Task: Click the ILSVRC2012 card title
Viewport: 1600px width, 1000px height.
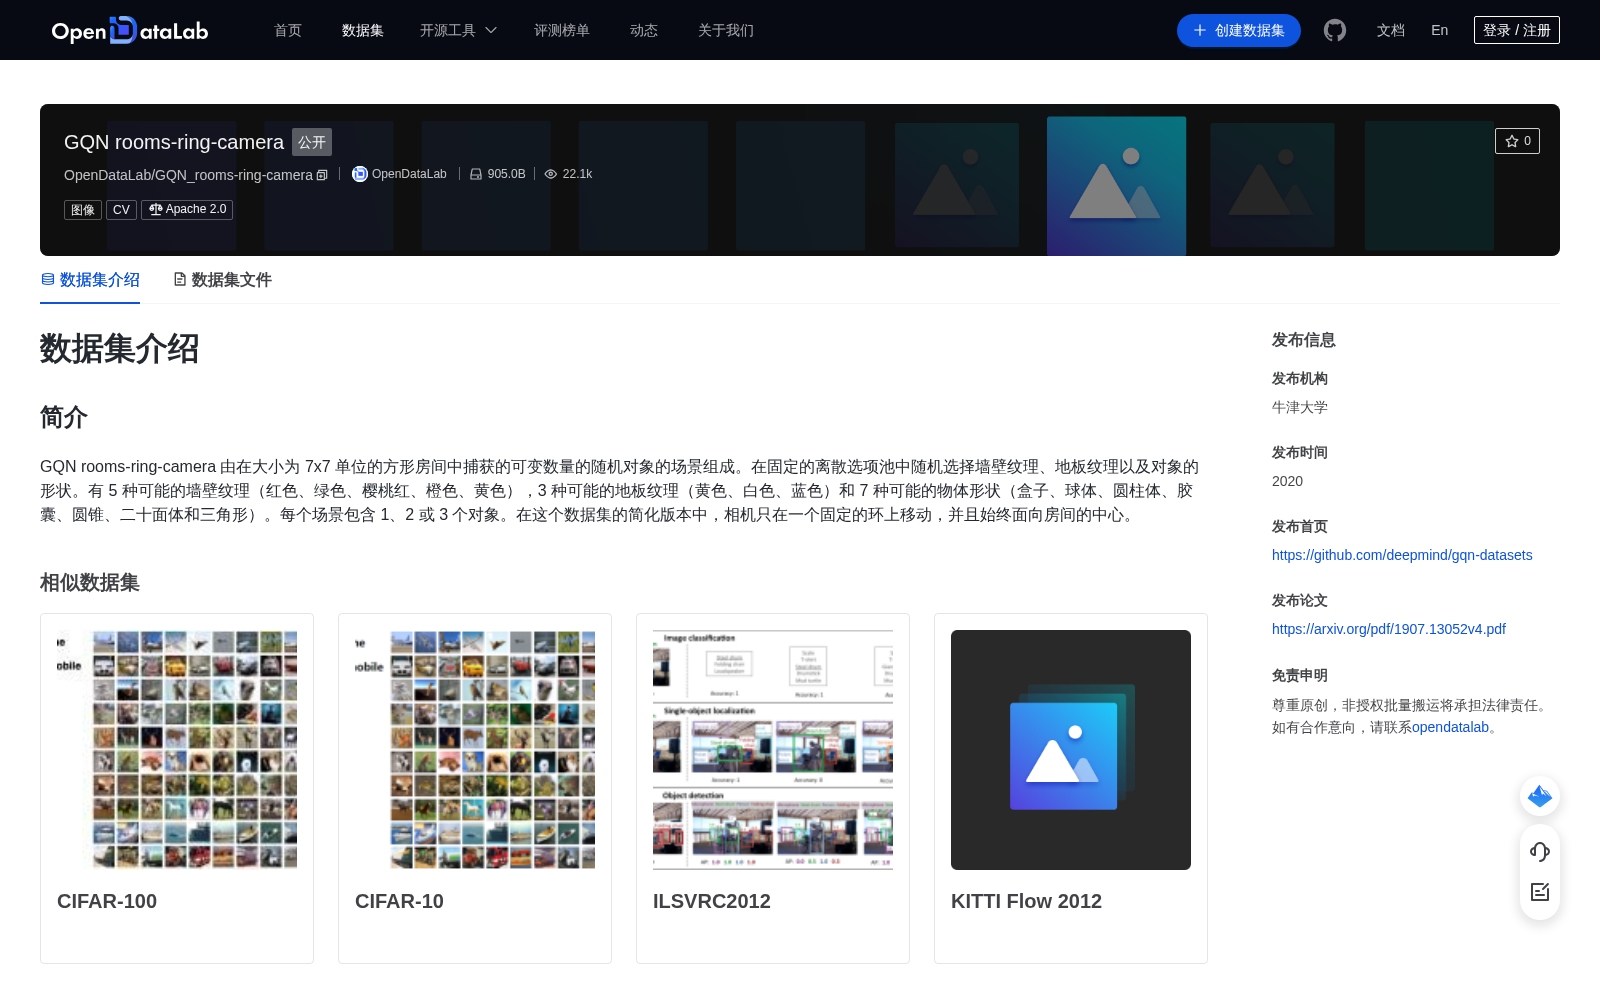Action: pos(712,901)
